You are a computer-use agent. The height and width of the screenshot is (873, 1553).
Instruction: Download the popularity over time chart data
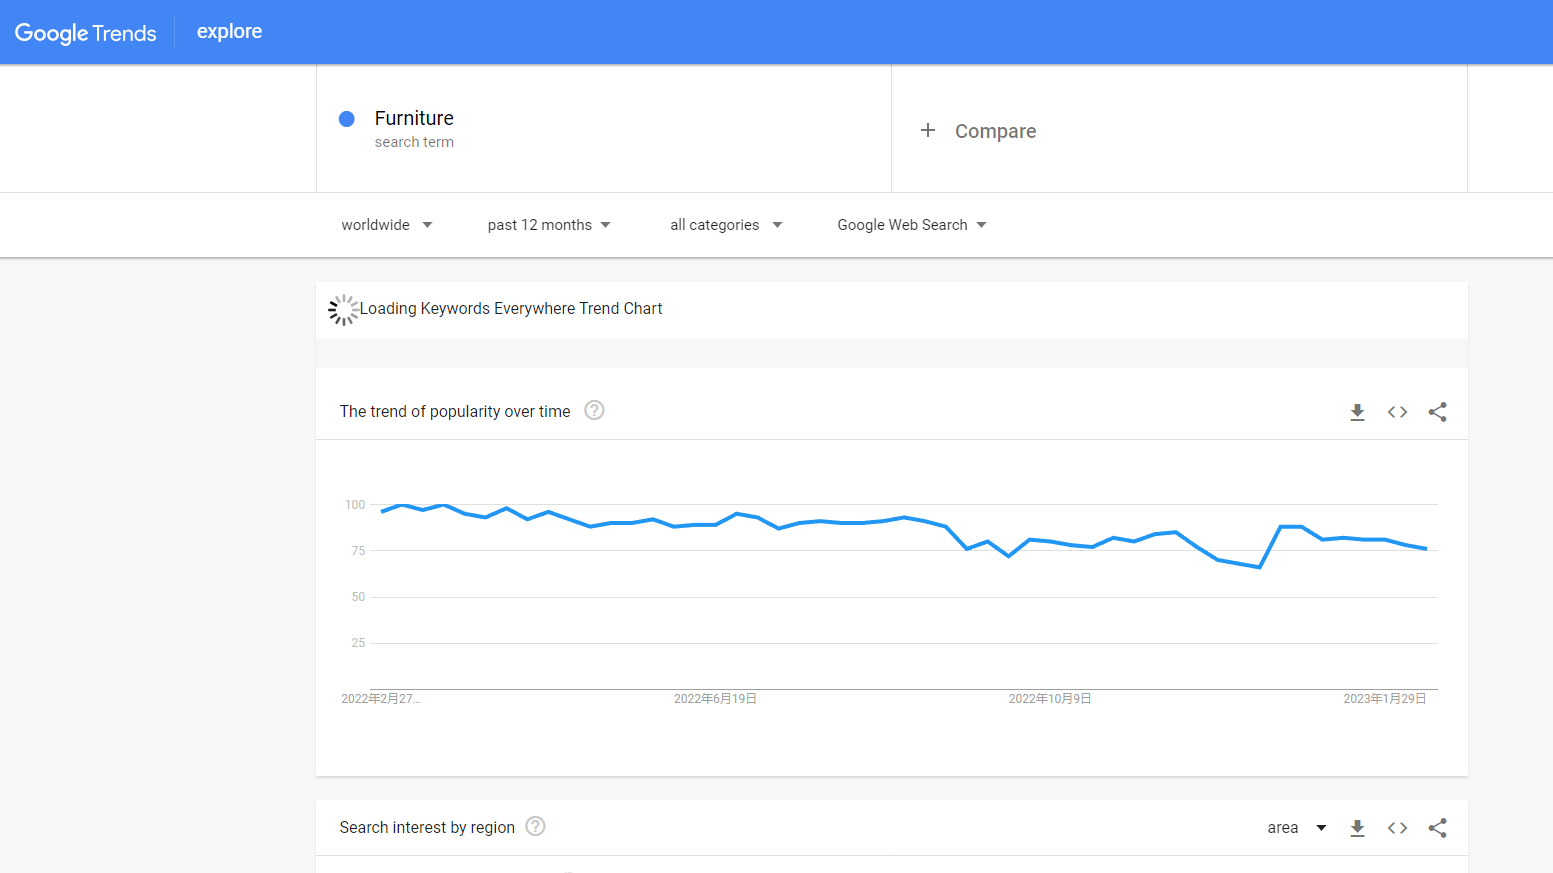pos(1357,412)
